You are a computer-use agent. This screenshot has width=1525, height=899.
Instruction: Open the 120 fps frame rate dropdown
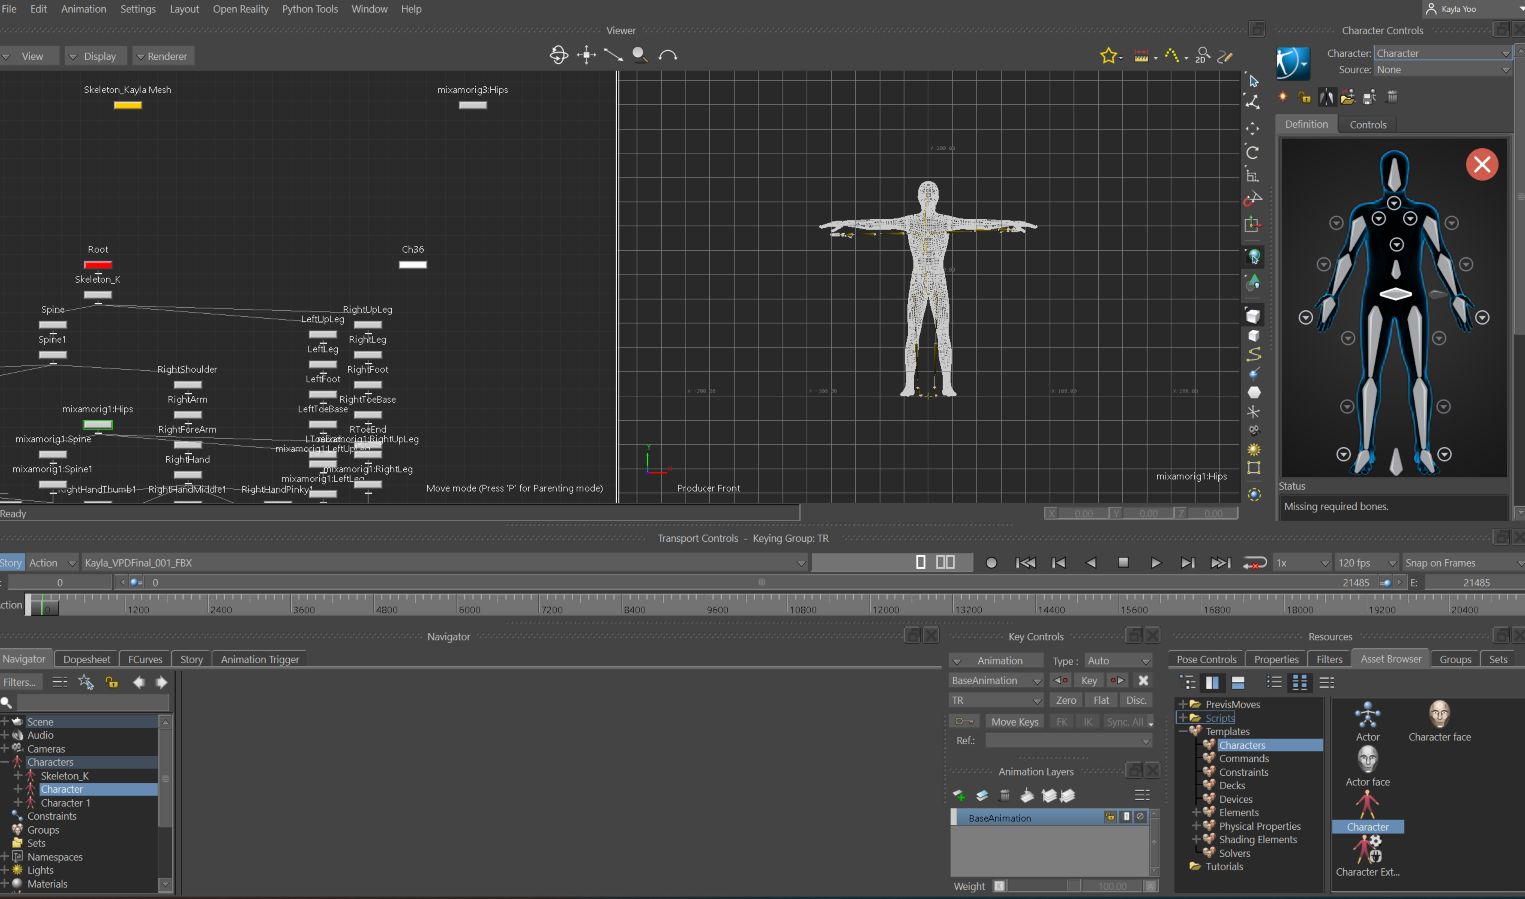click(1366, 563)
